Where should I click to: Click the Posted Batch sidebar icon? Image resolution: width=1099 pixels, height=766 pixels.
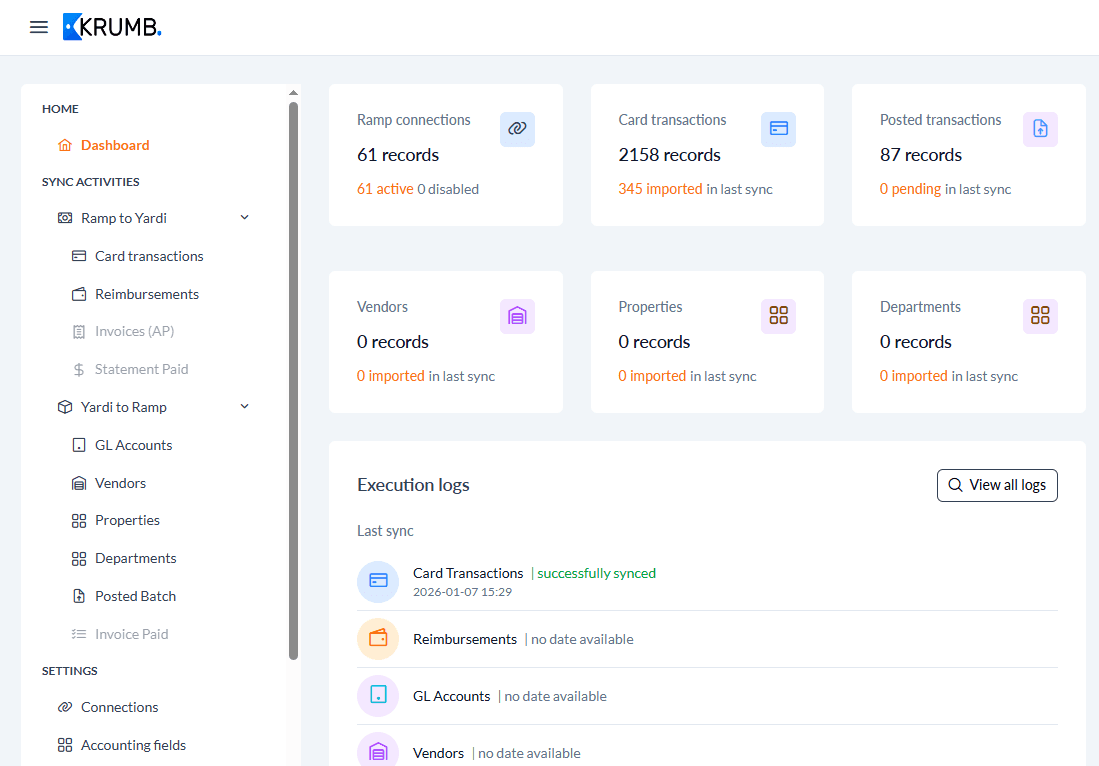tap(77, 595)
